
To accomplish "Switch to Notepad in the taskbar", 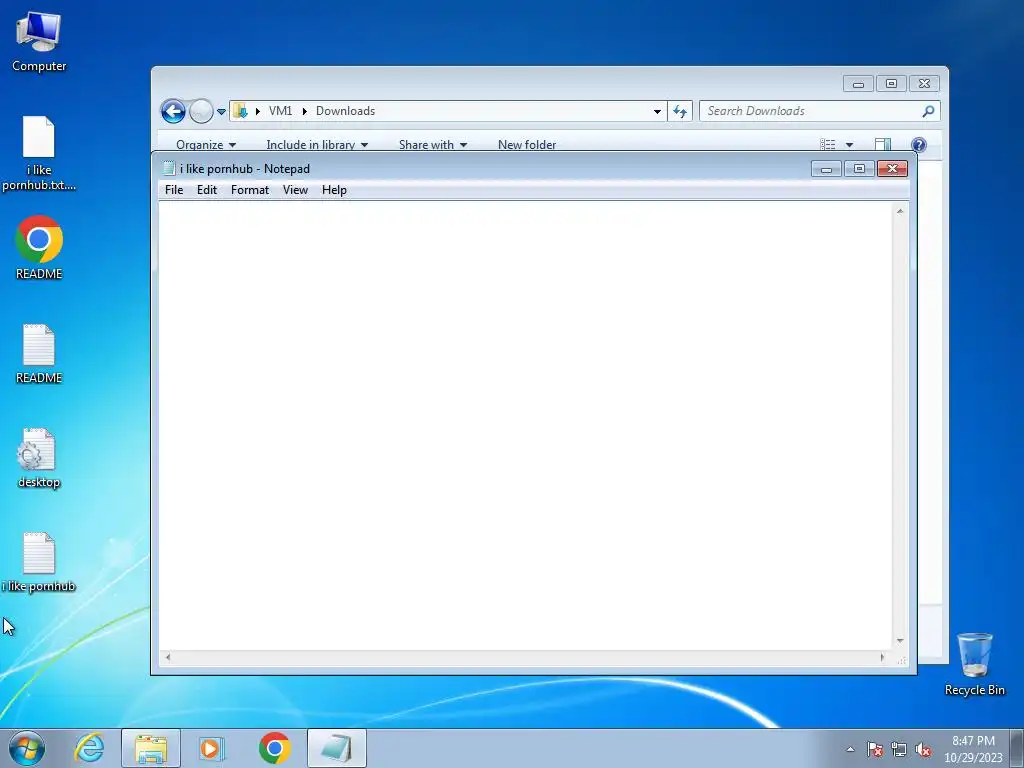I will [336, 748].
